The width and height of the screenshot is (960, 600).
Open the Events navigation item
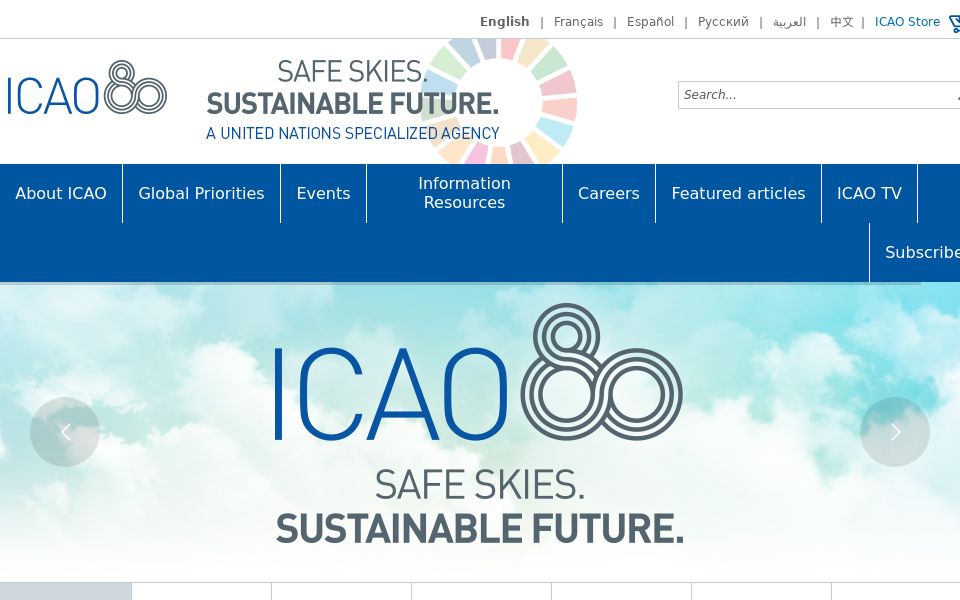point(323,193)
